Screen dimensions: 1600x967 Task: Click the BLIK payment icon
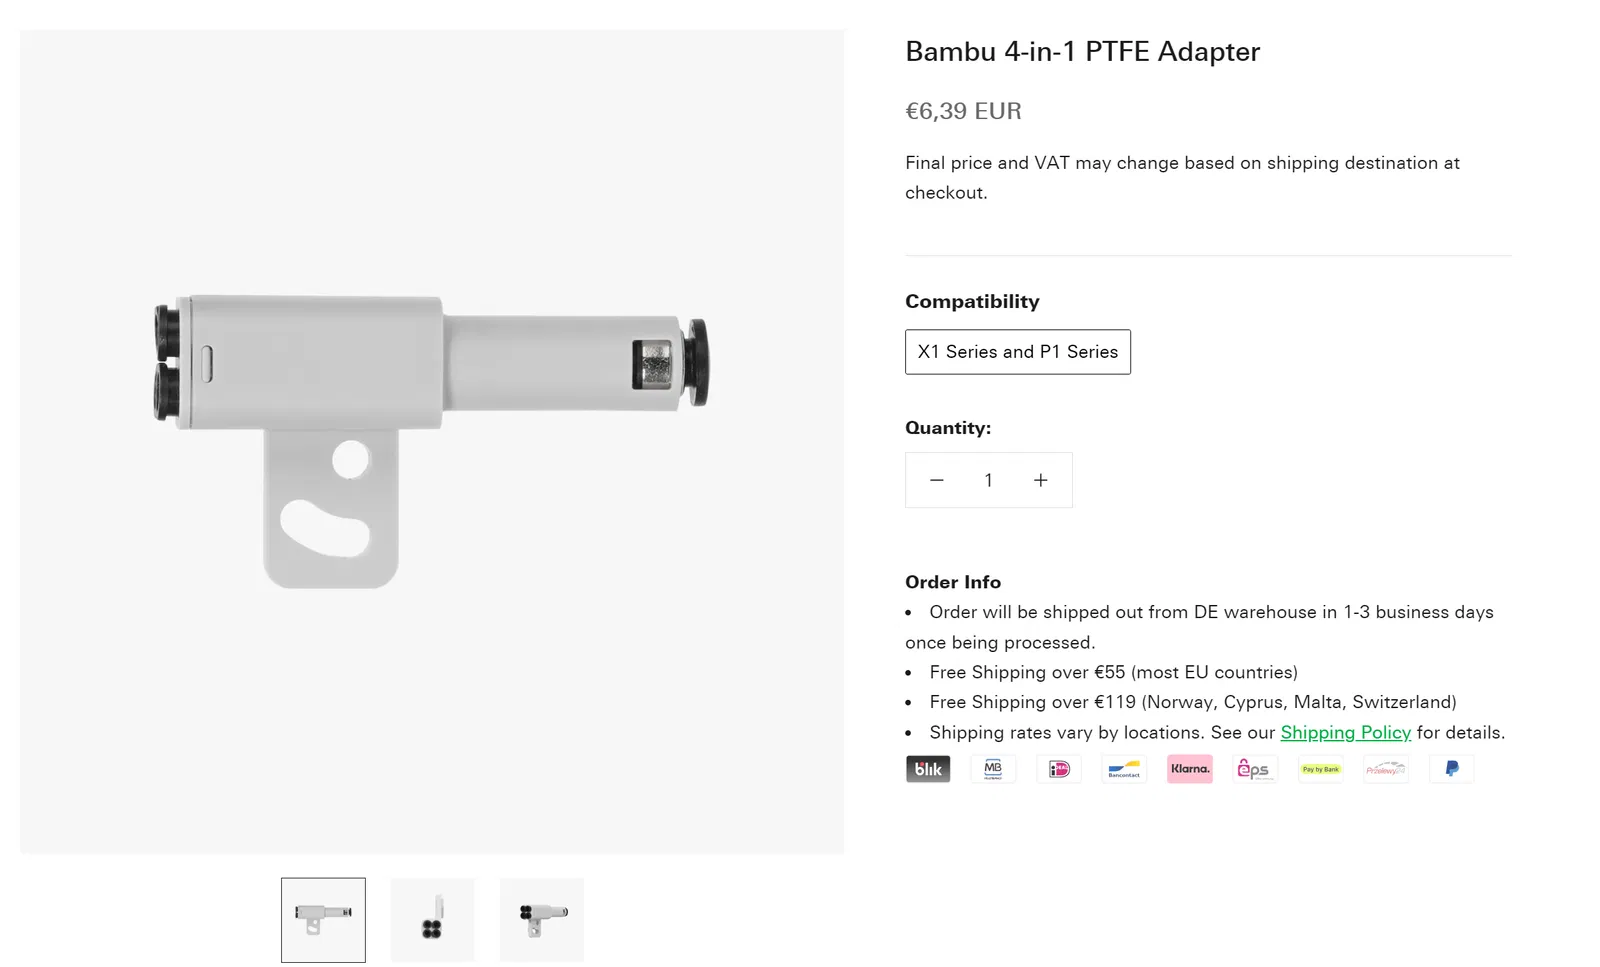coord(928,769)
